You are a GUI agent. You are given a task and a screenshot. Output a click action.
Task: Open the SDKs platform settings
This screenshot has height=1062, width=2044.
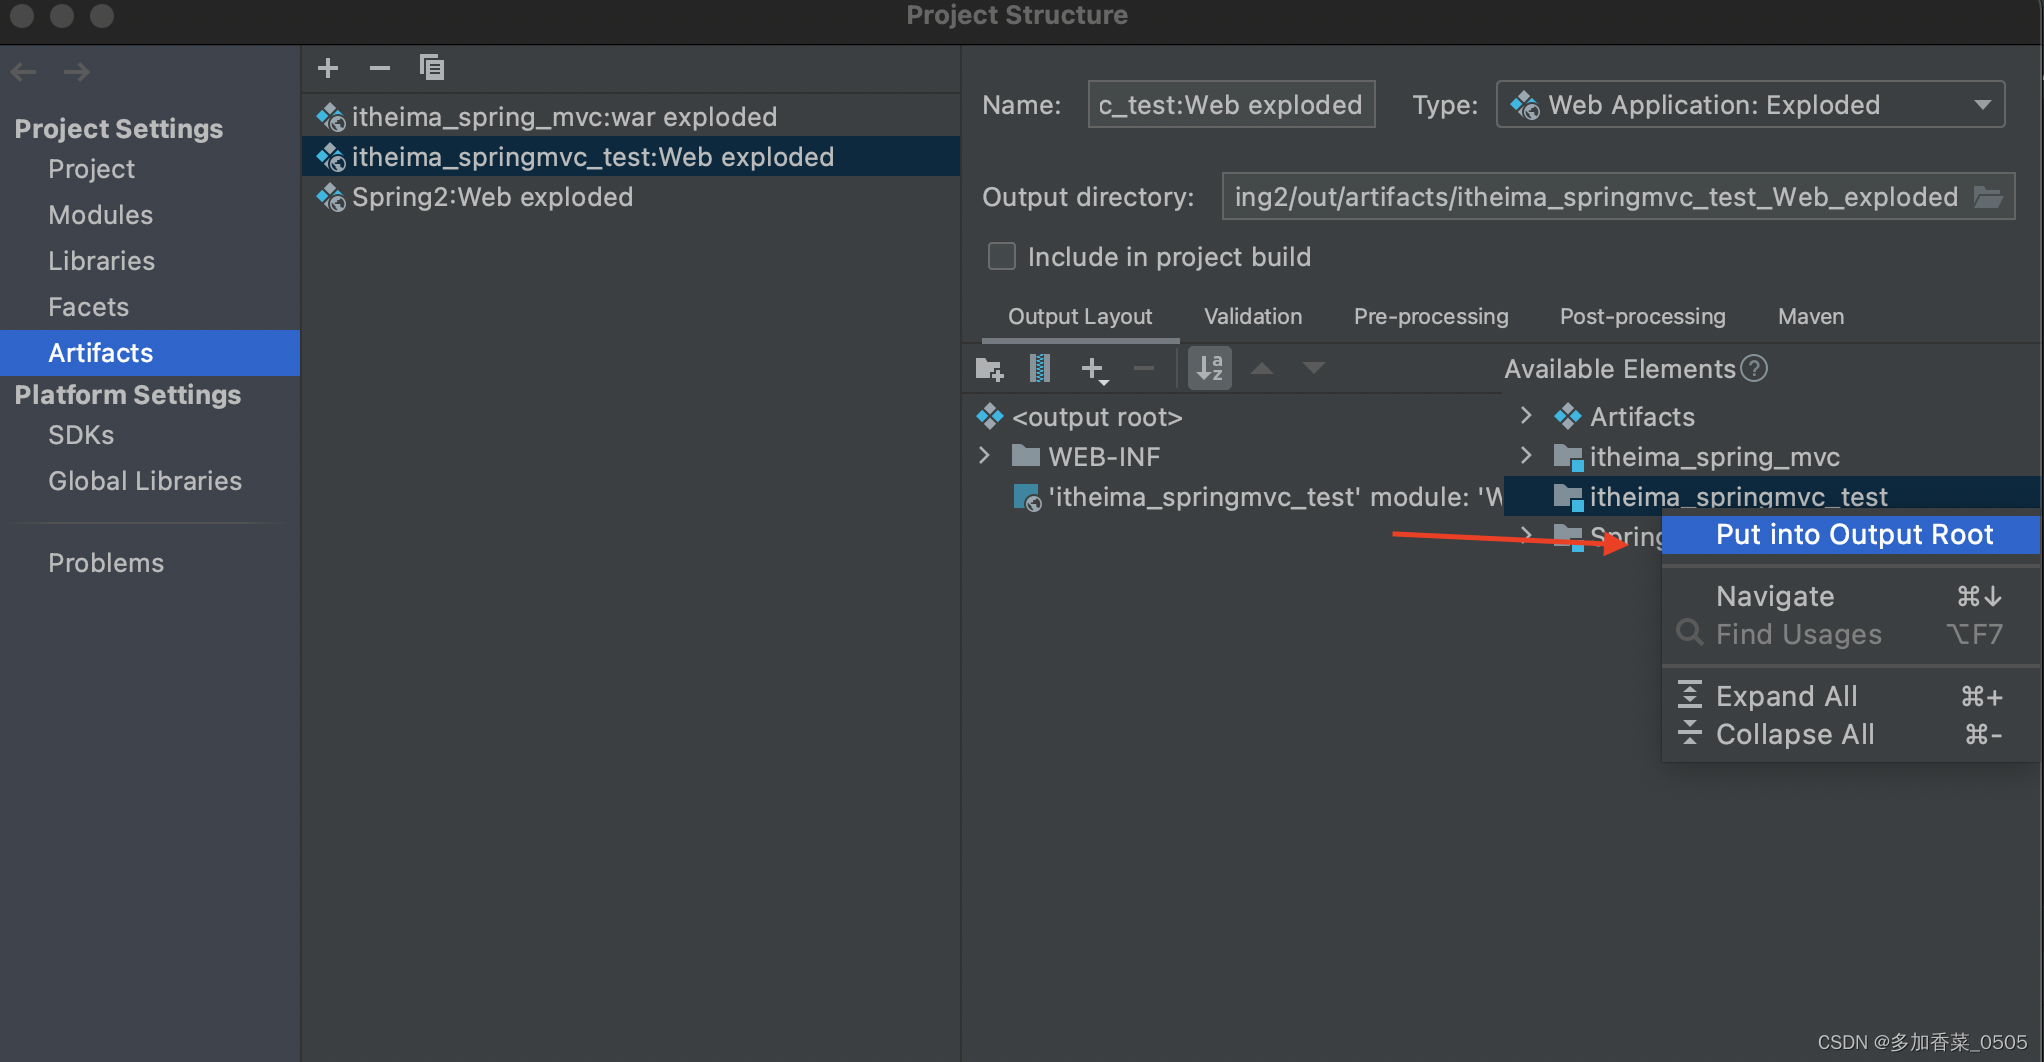(81, 435)
